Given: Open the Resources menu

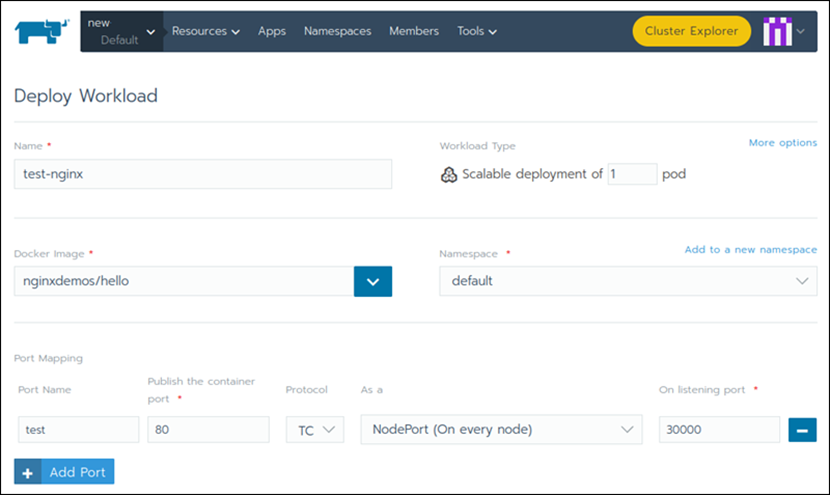Looking at the screenshot, I should [x=205, y=31].
